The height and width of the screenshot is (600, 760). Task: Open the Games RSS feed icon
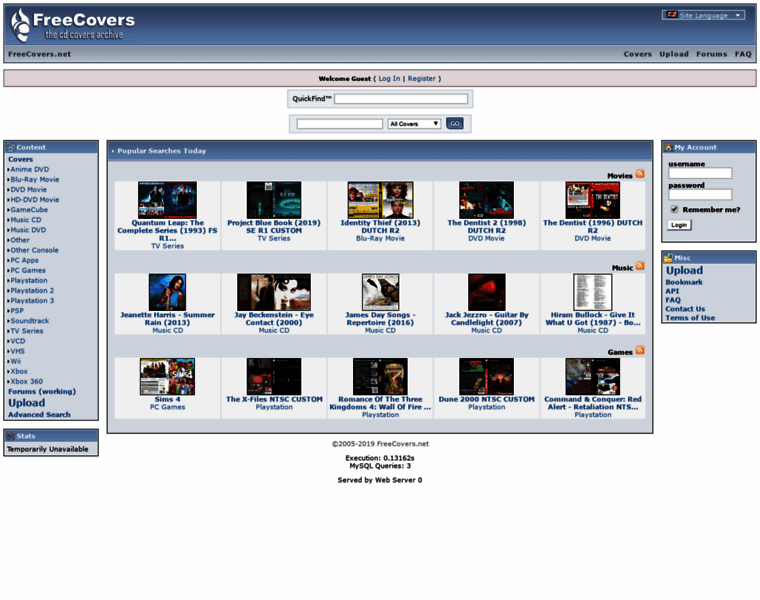pos(640,350)
